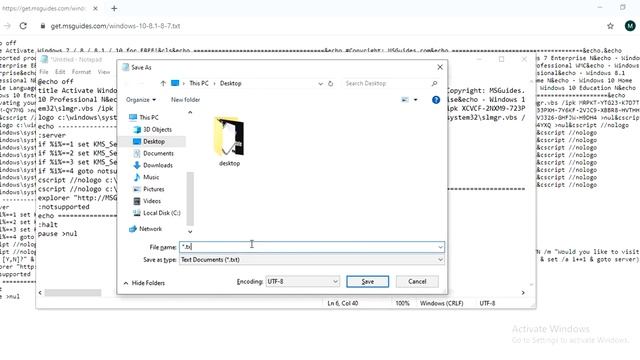Click the Save button
The image size is (640, 360).
(x=367, y=282)
